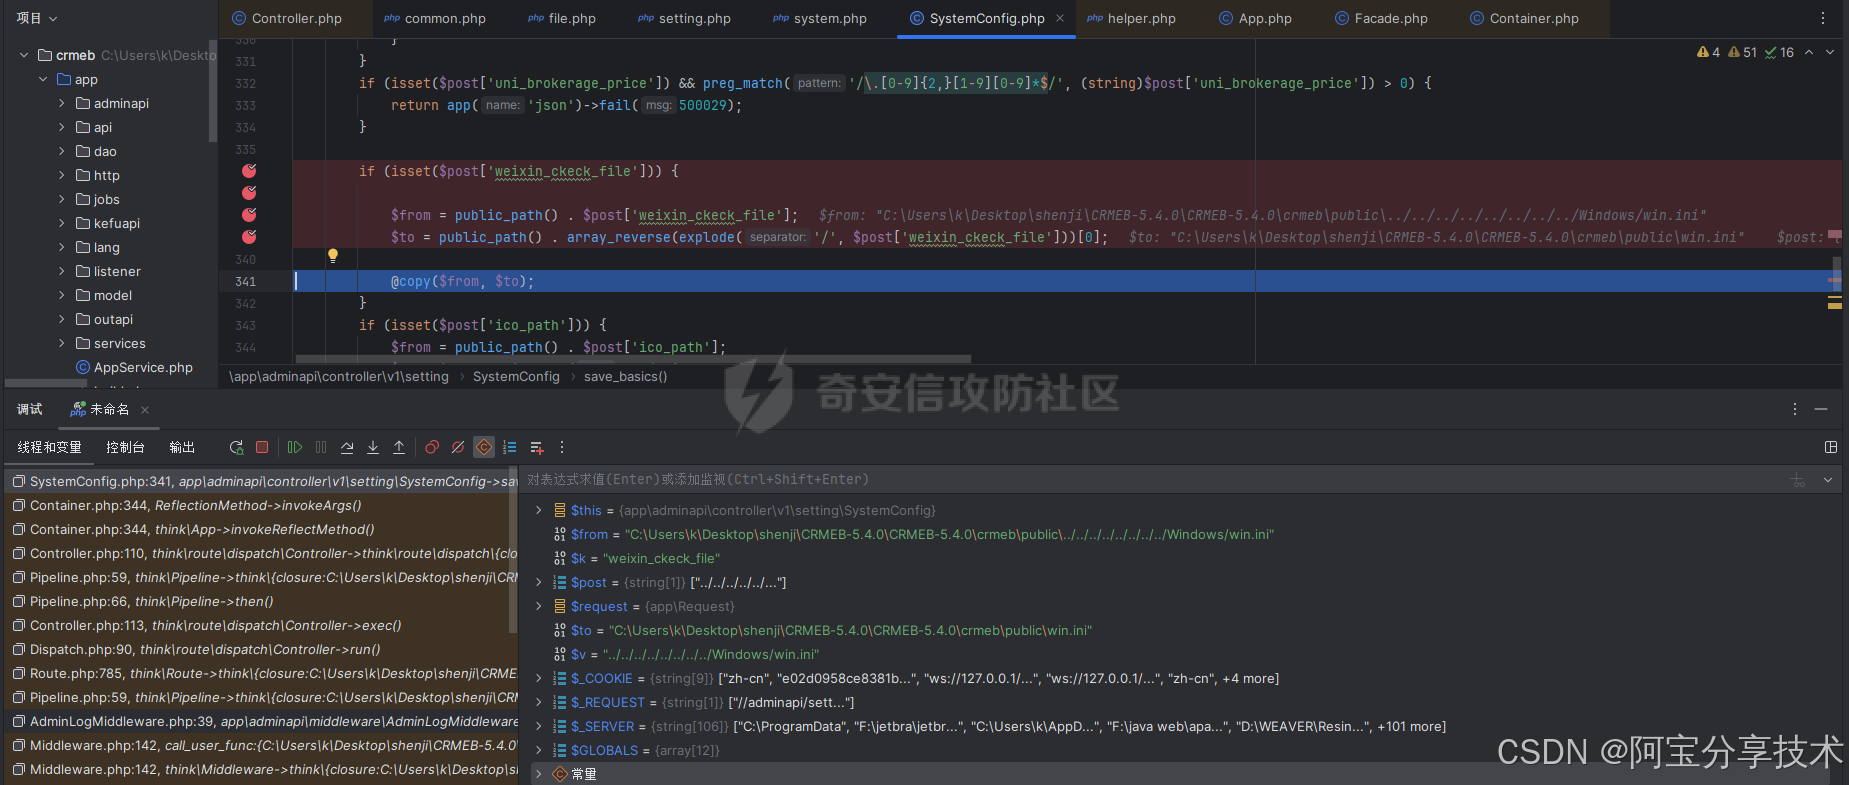This screenshot has width=1849, height=785.
Task: Expand the evaluate expression history dropdown
Action: [x=1828, y=480]
